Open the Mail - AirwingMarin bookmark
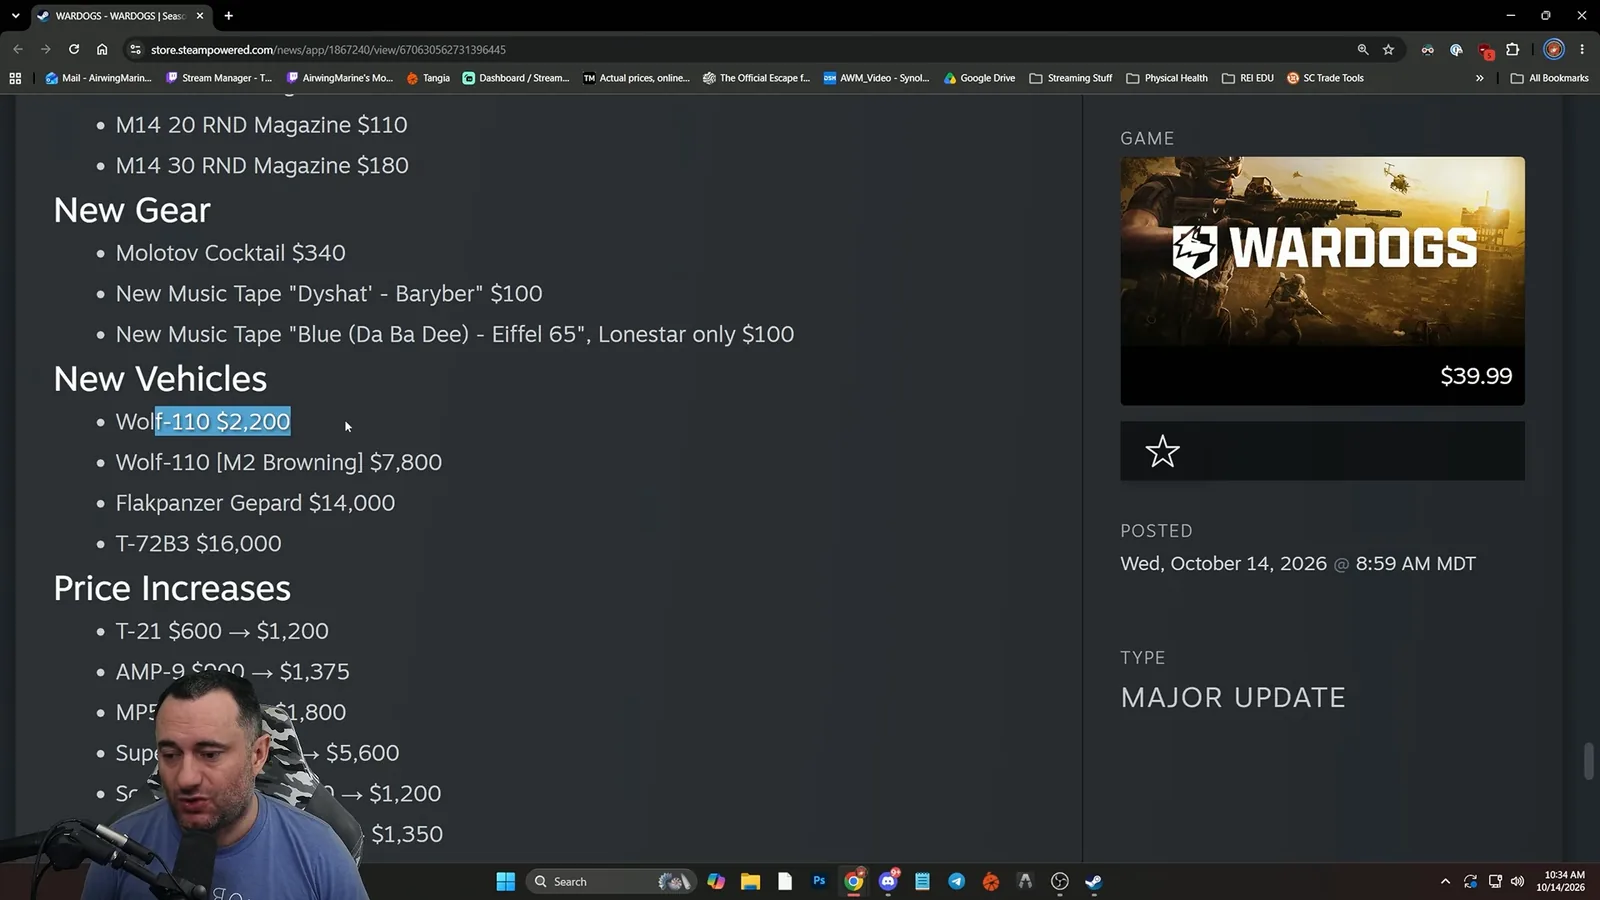Screen dimensions: 1600x900 [x=98, y=78]
